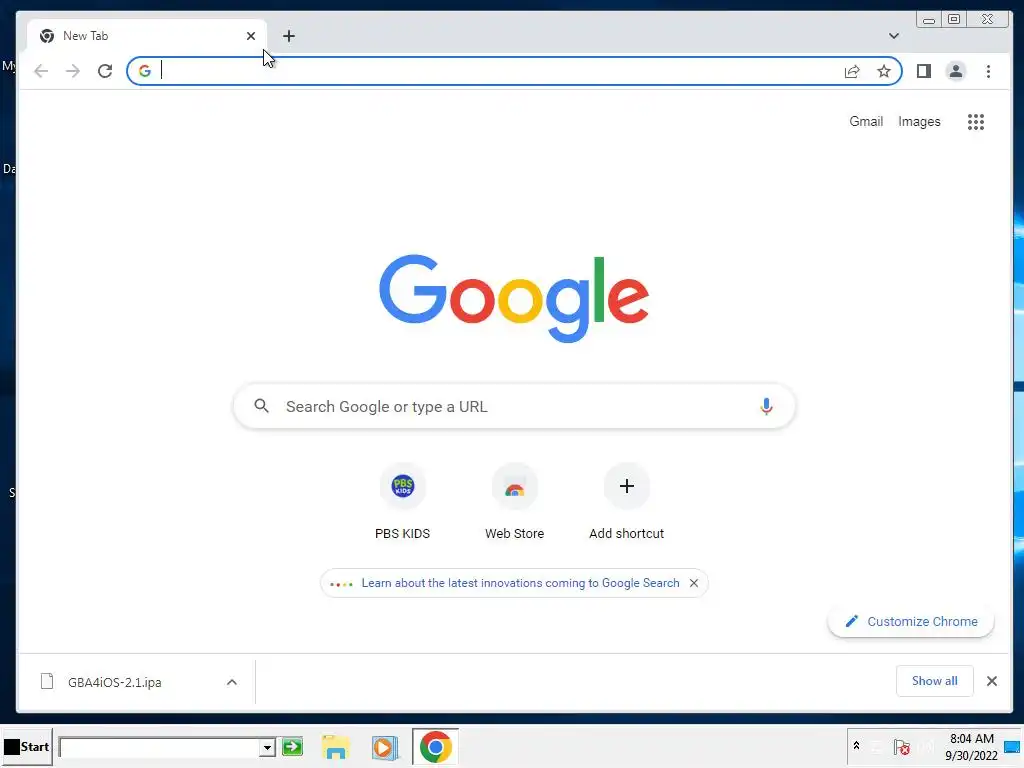Viewport: 1024px width, 768px height.
Task: Click the Start button on taskbar
Action: click(x=27, y=746)
